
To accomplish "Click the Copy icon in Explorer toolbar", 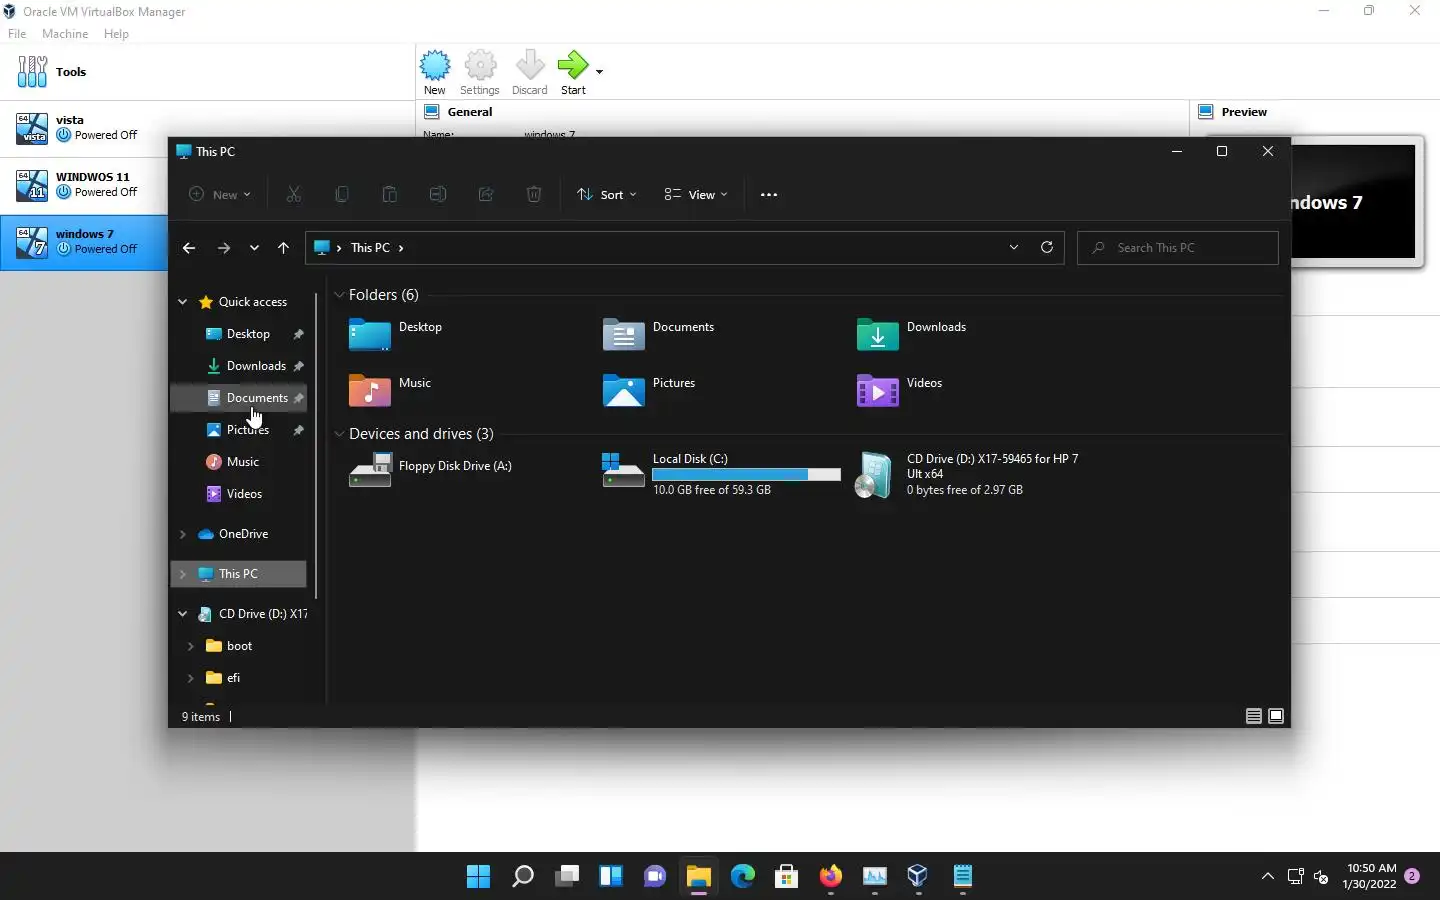I will click(342, 195).
